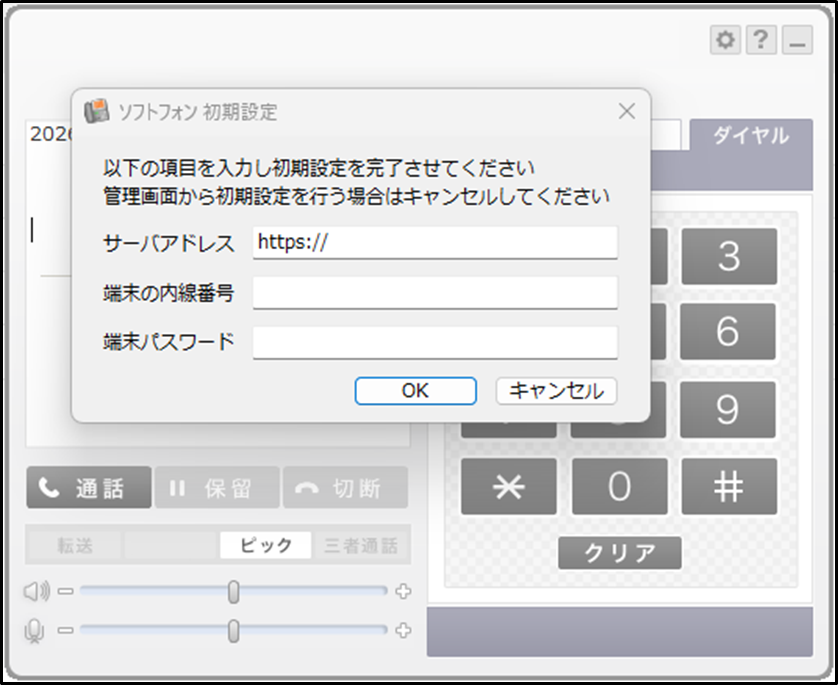
Task: Click the help question mark icon
Action: tap(761, 40)
